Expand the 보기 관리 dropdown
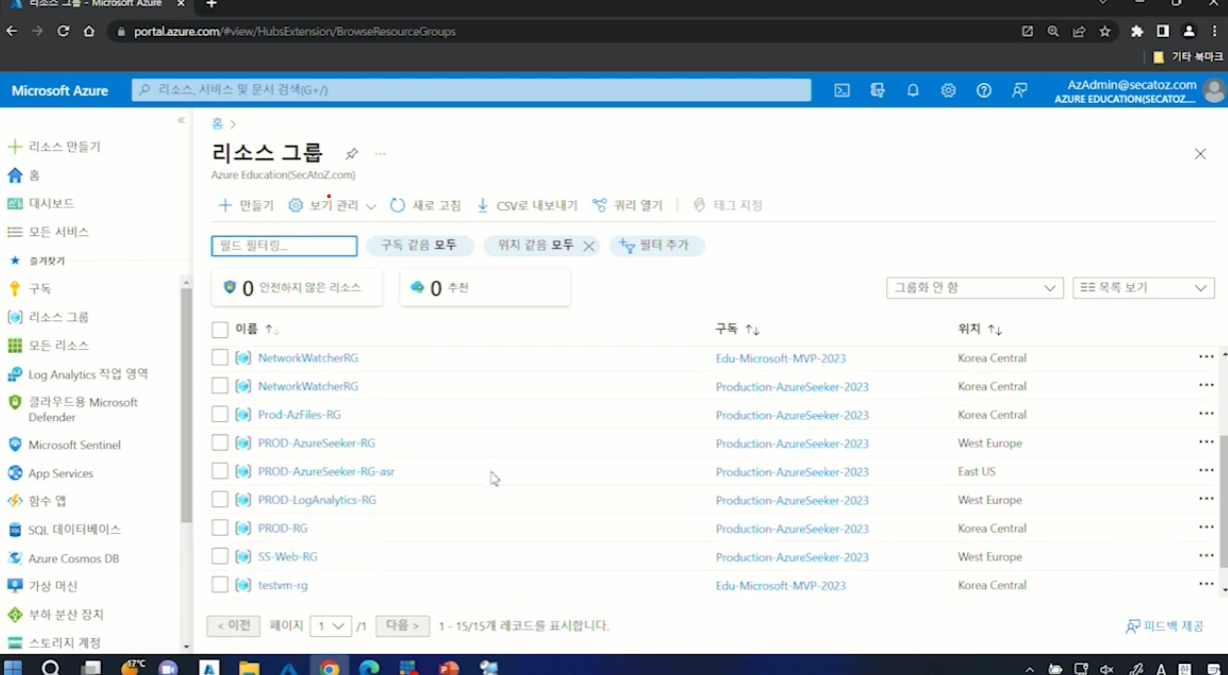The width and height of the screenshot is (1228, 675). pyautogui.click(x=332, y=206)
